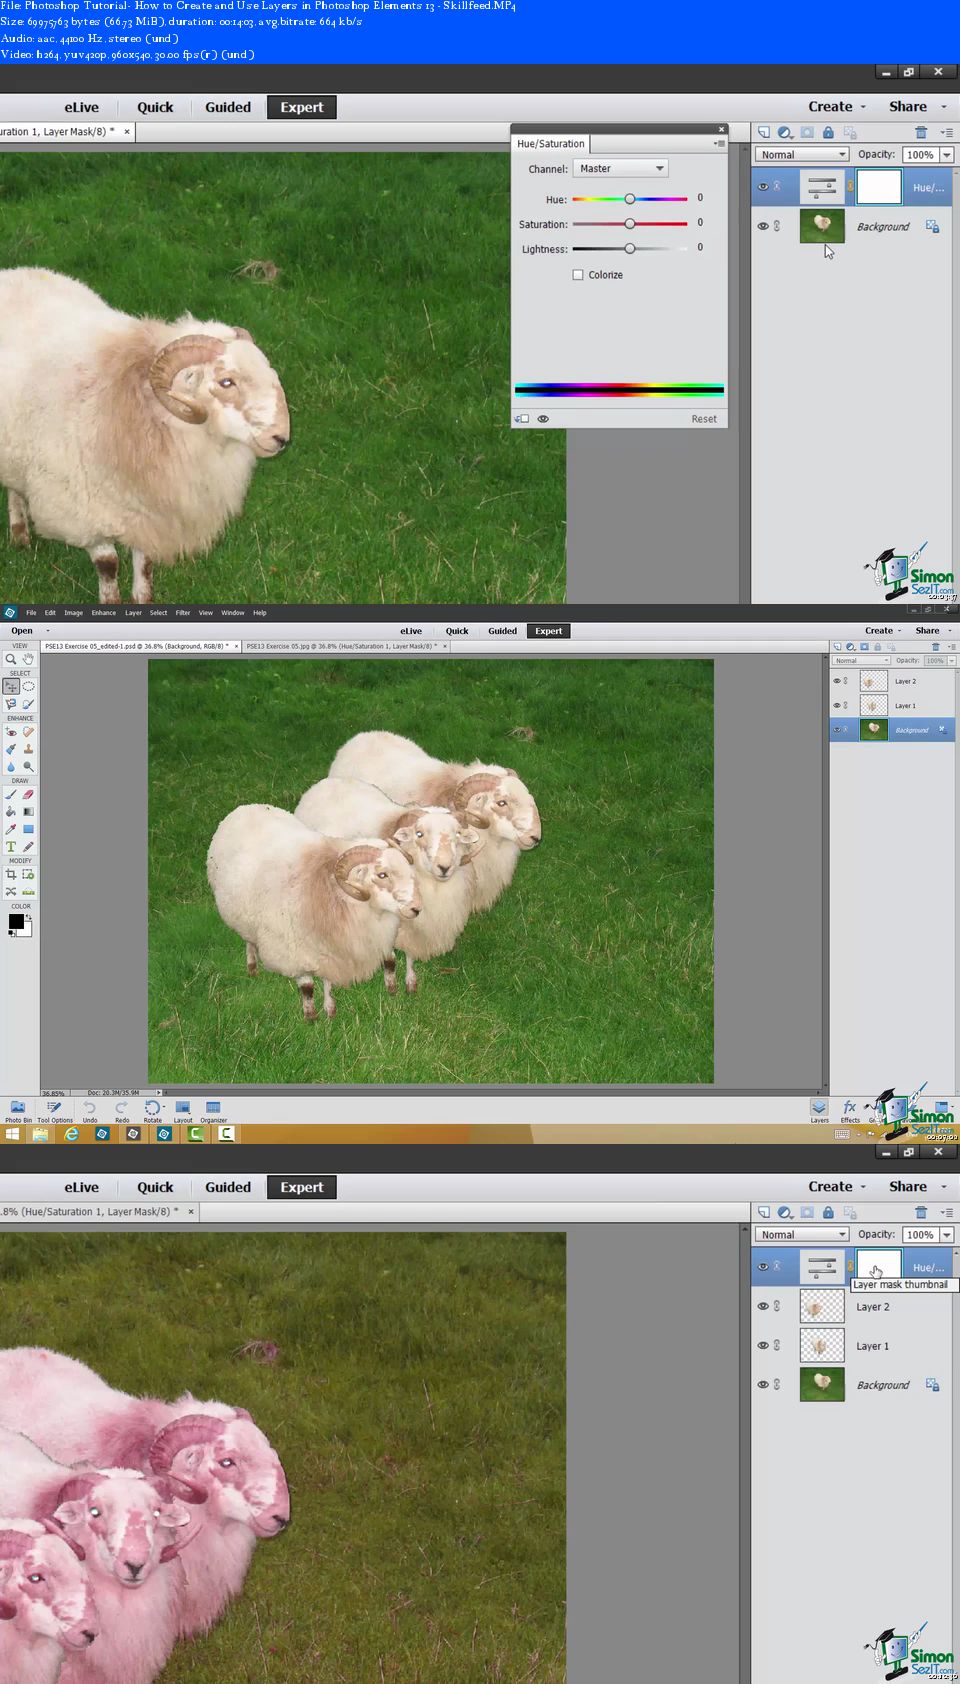
Task: Select the Hand tool in the toolbox
Action: coord(28,659)
